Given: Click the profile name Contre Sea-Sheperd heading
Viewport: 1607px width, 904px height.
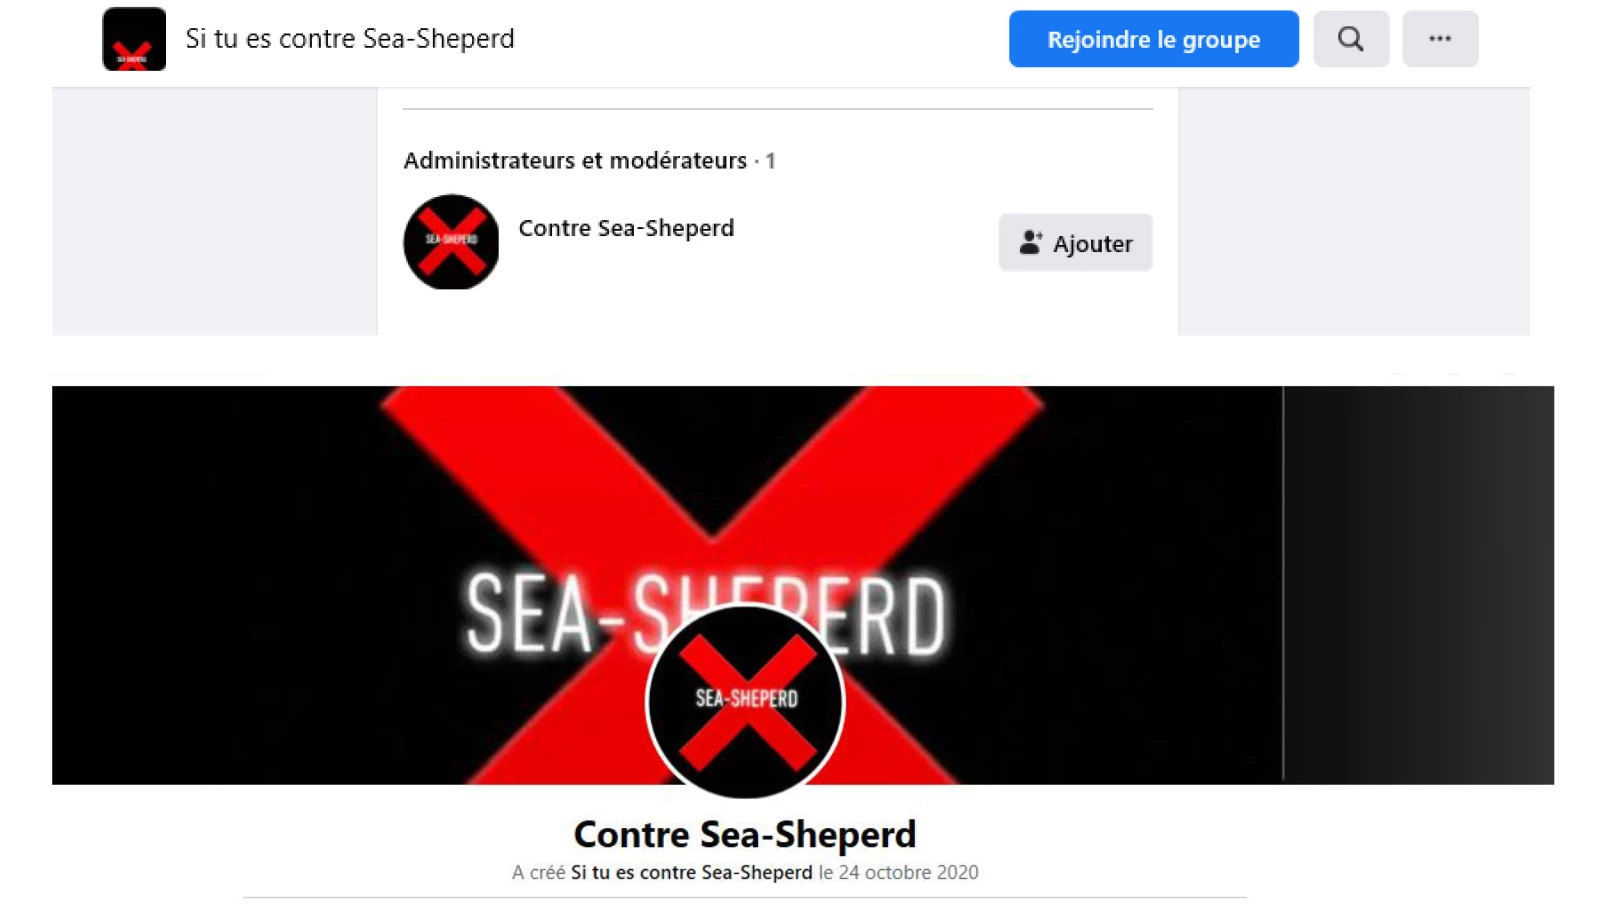Looking at the screenshot, I should (745, 834).
